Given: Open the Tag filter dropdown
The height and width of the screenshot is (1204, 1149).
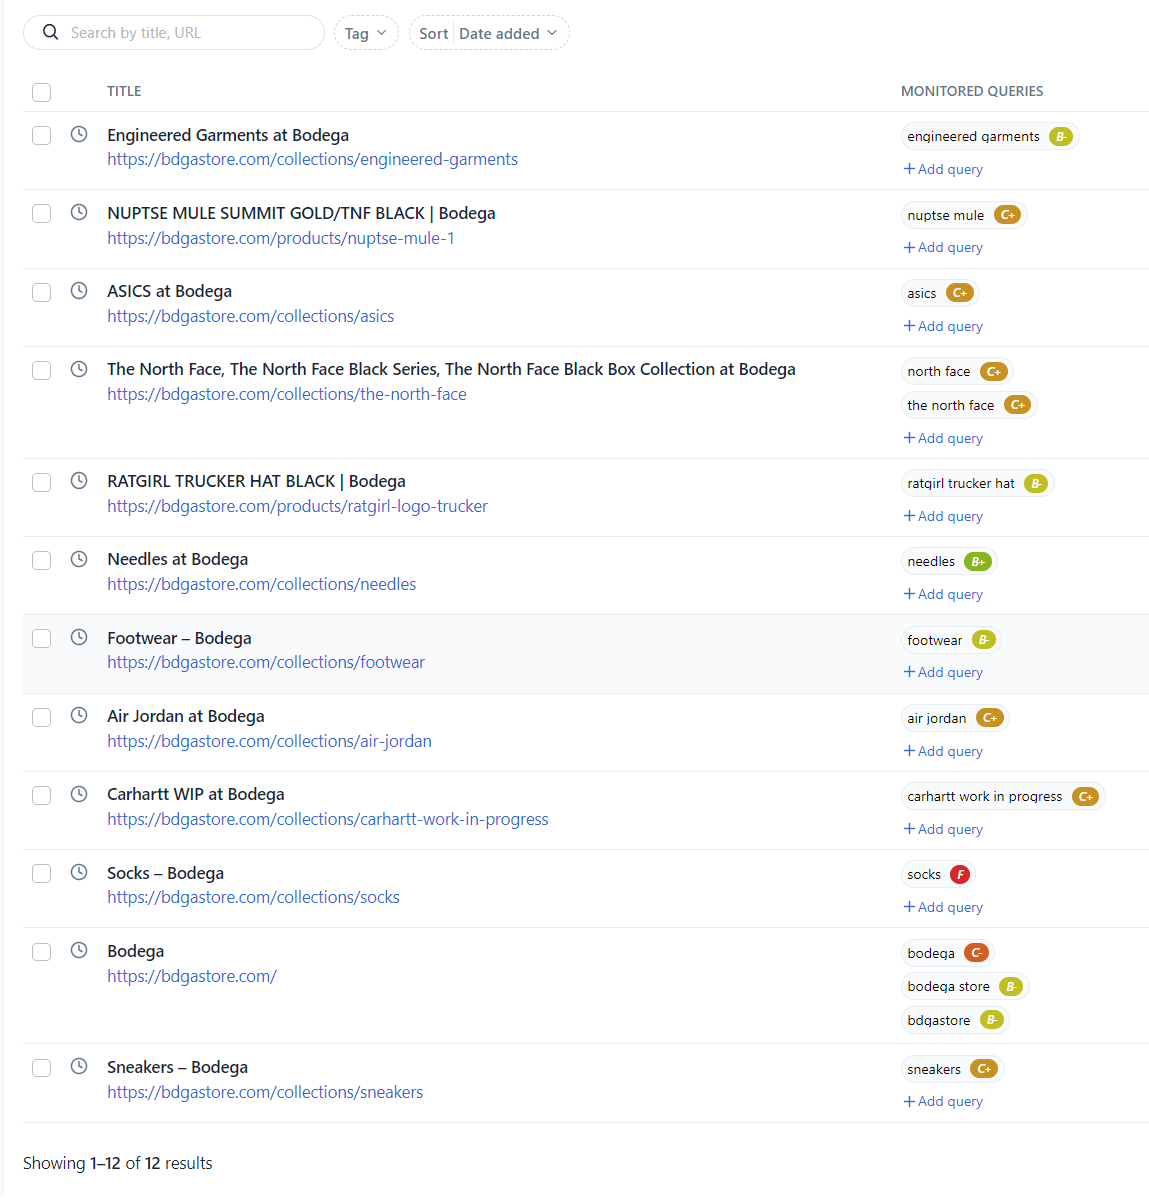Looking at the screenshot, I should point(366,33).
